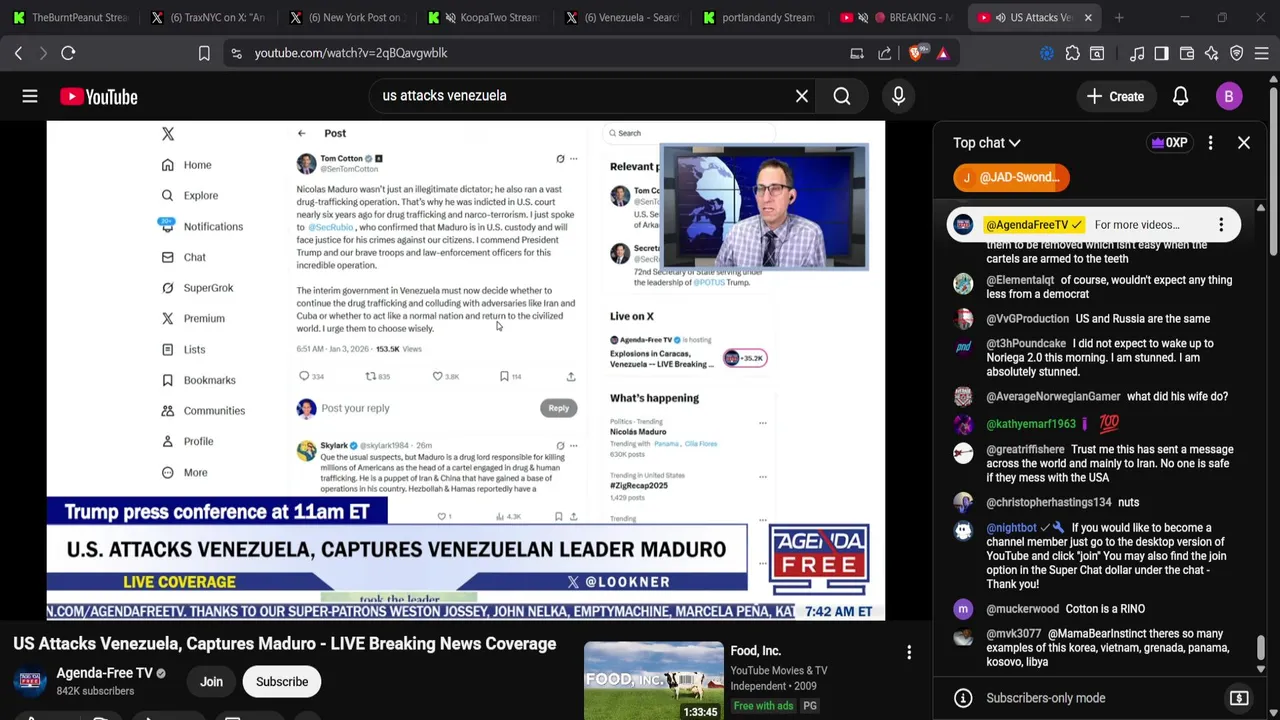Click the URL youtube.com/watch address field
Viewport: 1280px width, 720px height.
point(350,53)
